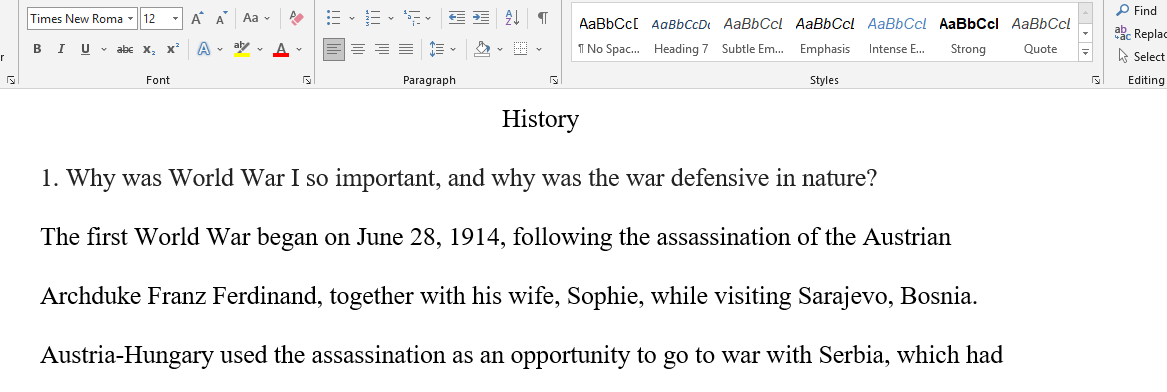This screenshot has height=392, width=1167.
Task: Create a multilevel list
Action: [412, 19]
